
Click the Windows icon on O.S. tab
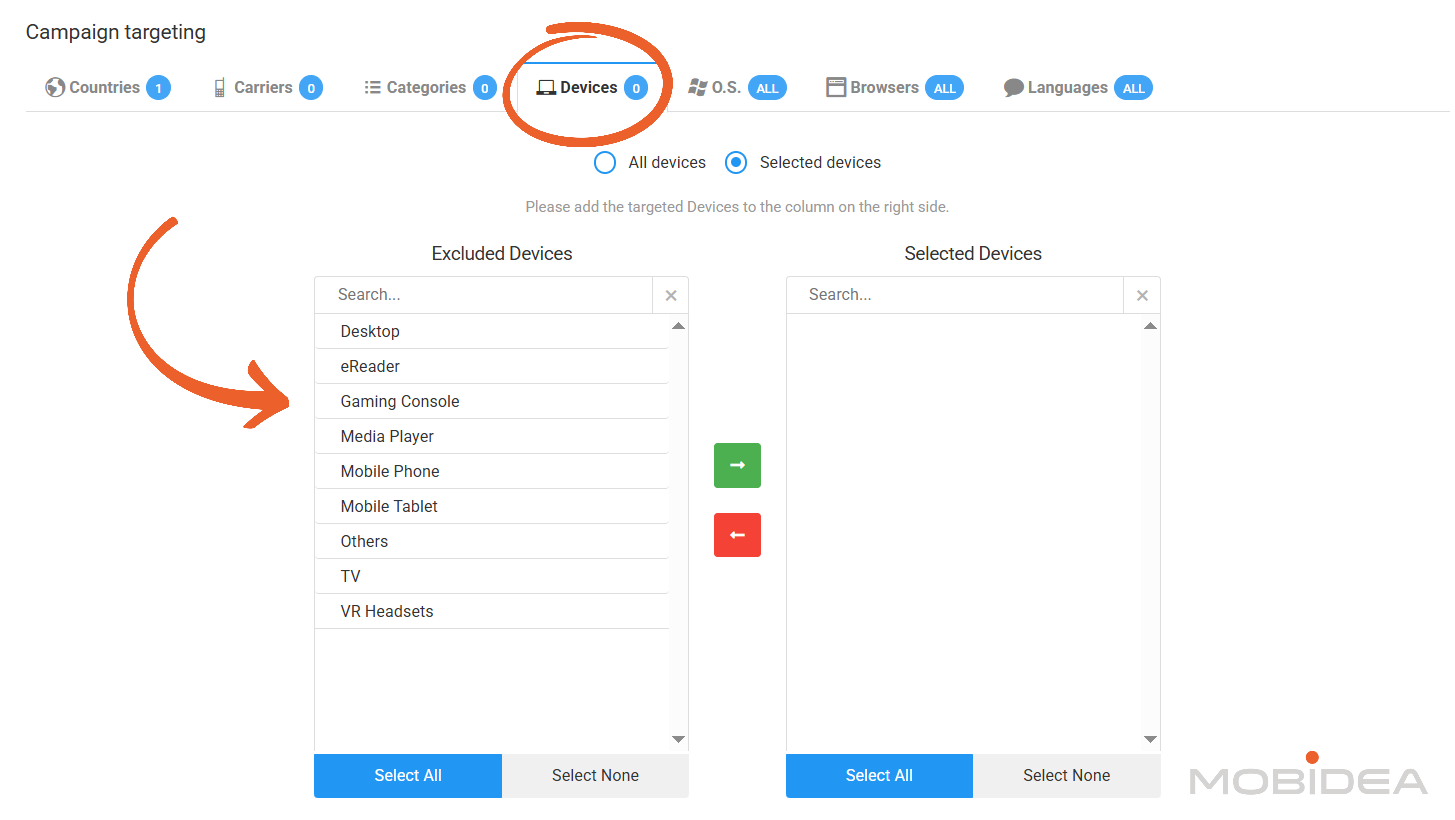698,87
